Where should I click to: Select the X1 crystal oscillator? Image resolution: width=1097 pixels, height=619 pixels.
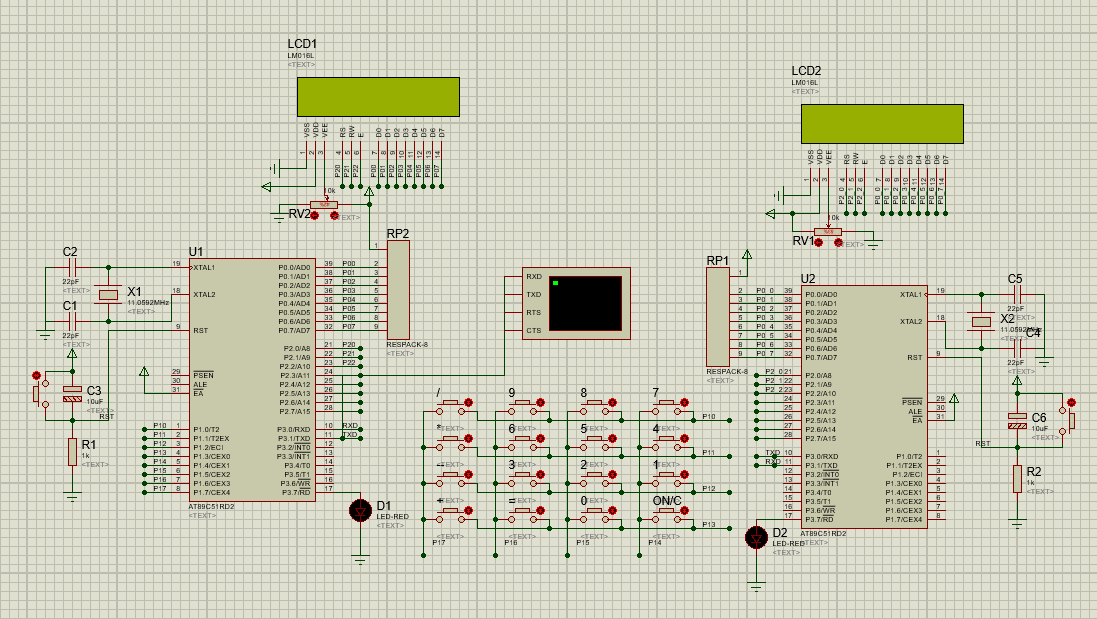coord(108,294)
